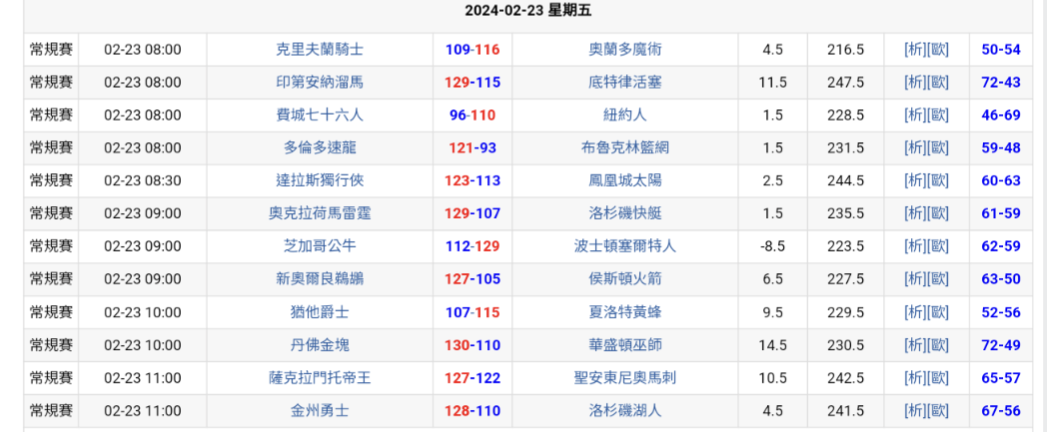Select total value 235.5
1047x432 pixels.
pos(845,213)
